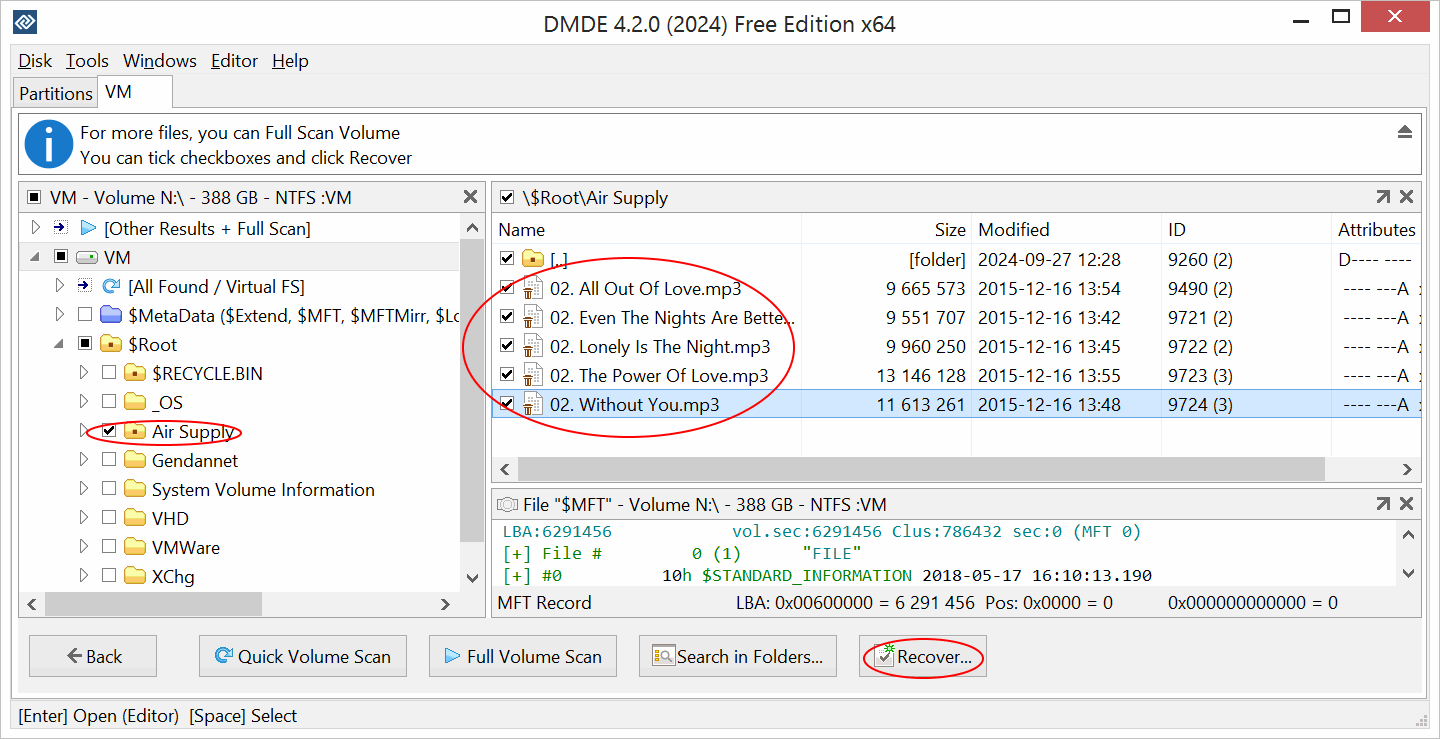Image resolution: width=1440 pixels, height=739 pixels.
Task: Expand the All Found / Virtual FS node
Action: click(60, 286)
